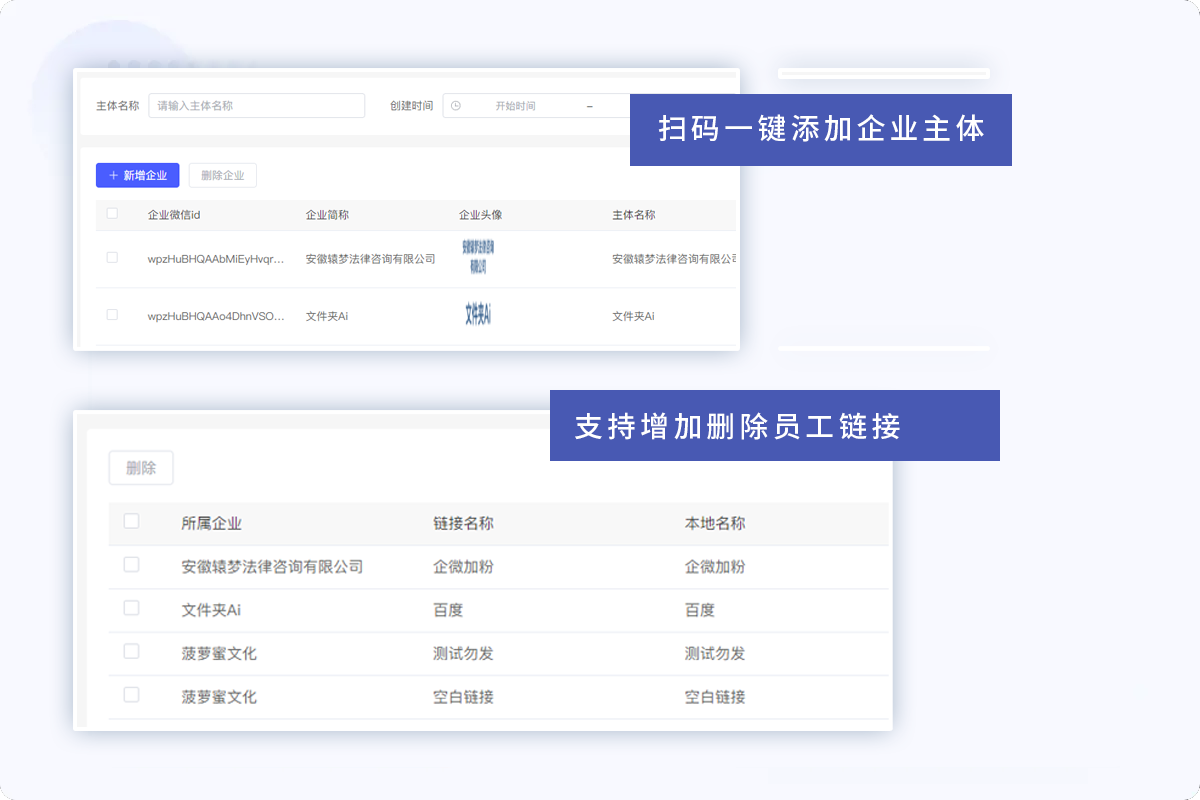
Task: Click the plus icon on 新增企业 button
Action: (x=113, y=175)
